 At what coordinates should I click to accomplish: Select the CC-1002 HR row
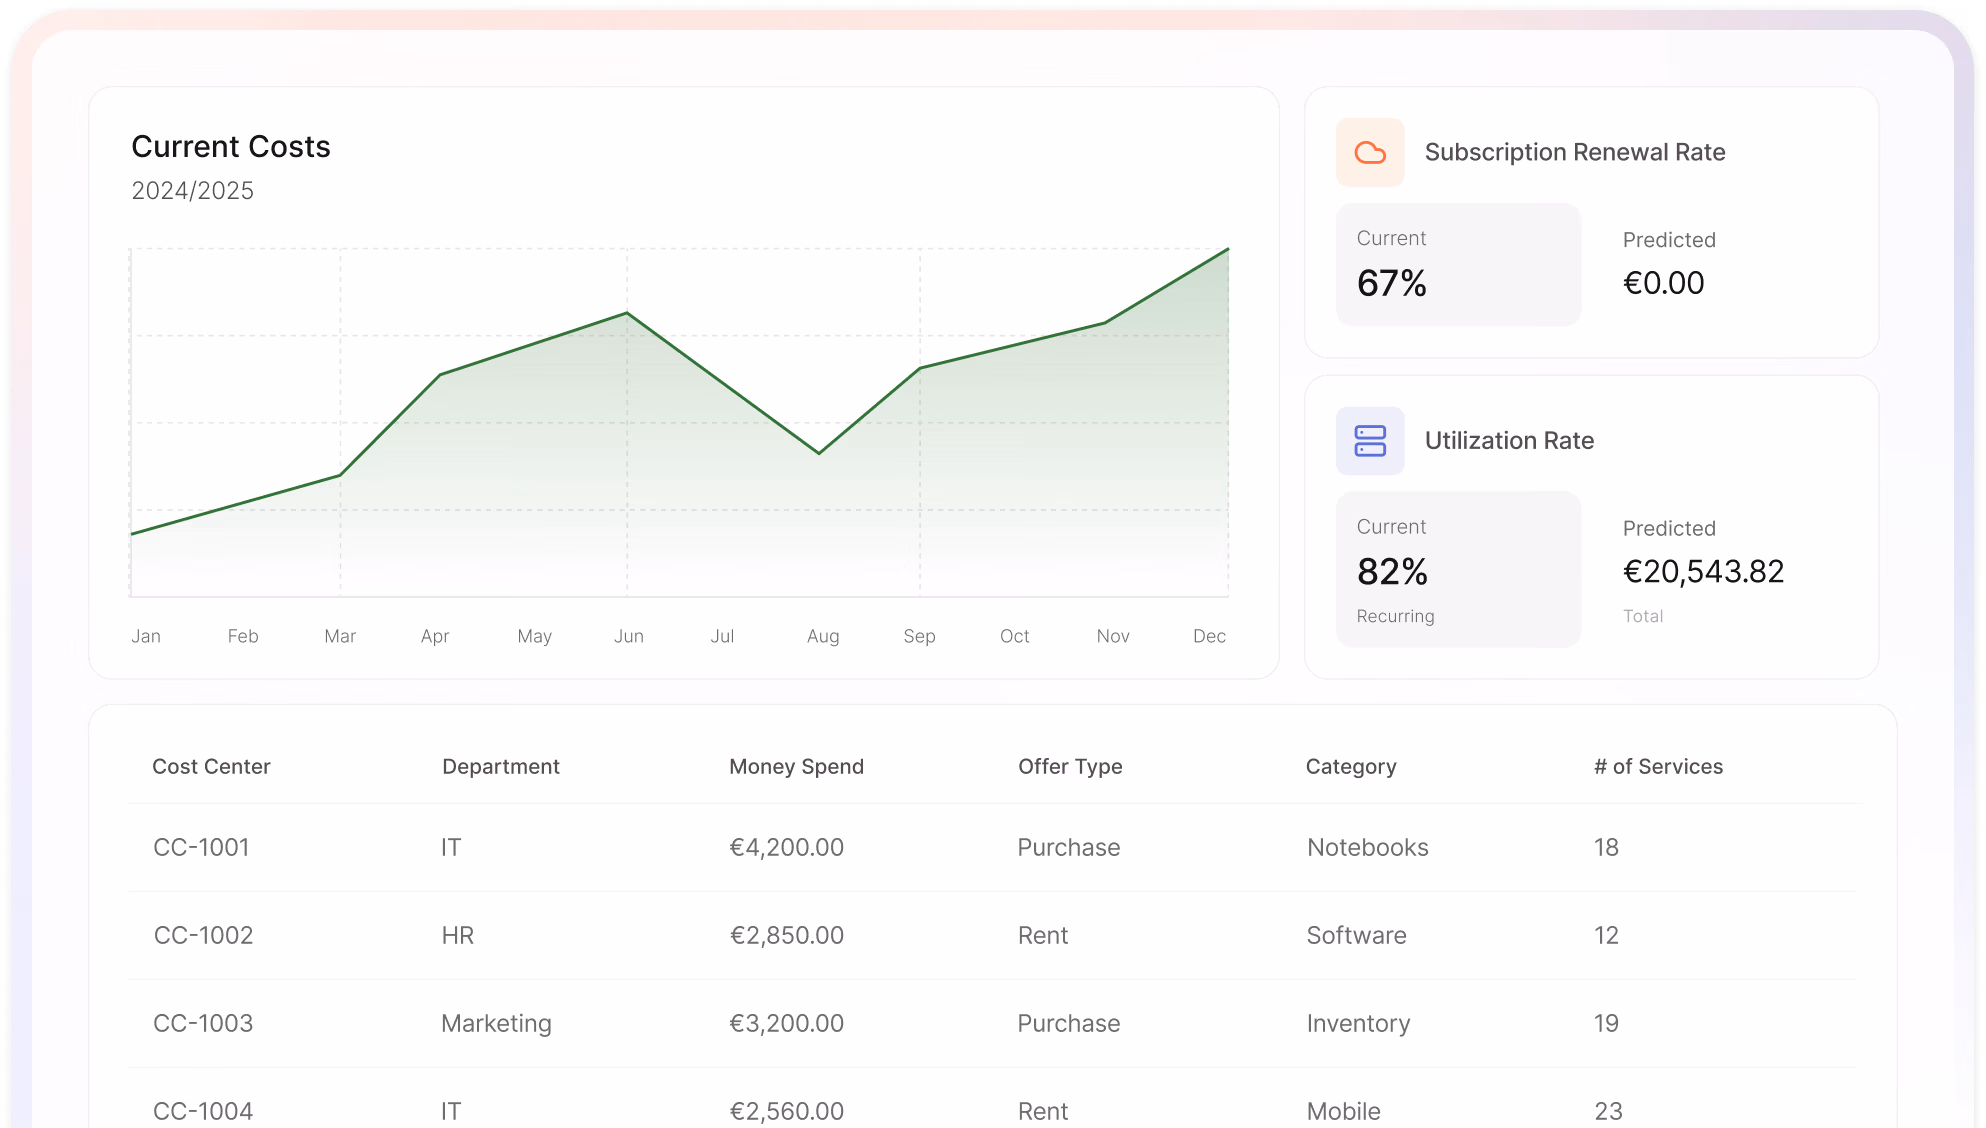click(x=700, y=935)
